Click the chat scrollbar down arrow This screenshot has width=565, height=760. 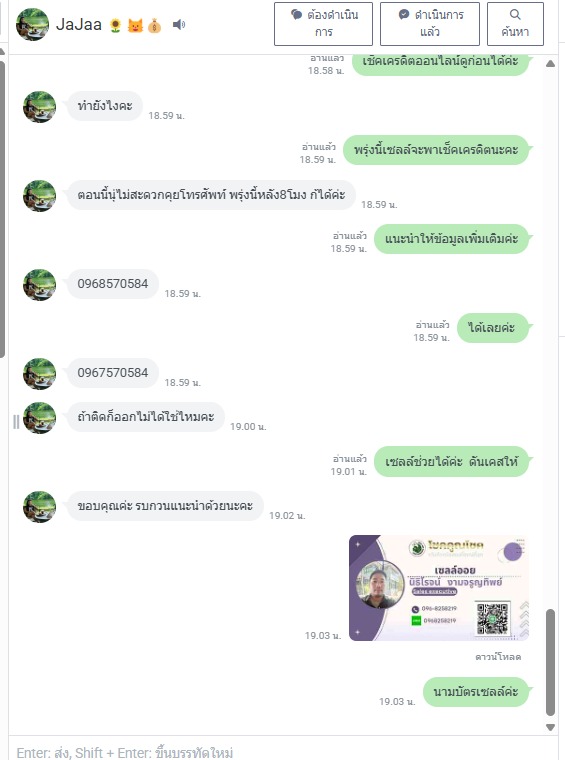550,727
